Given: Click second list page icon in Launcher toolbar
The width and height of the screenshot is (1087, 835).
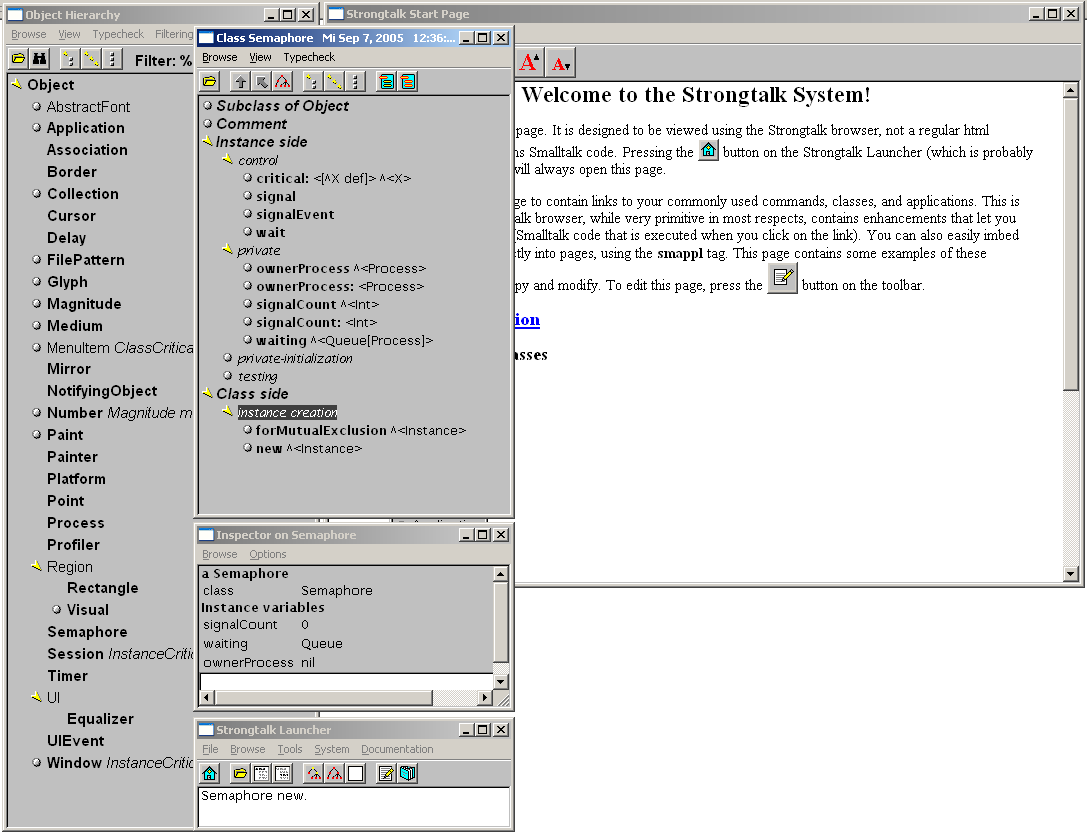Looking at the screenshot, I should point(283,773).
